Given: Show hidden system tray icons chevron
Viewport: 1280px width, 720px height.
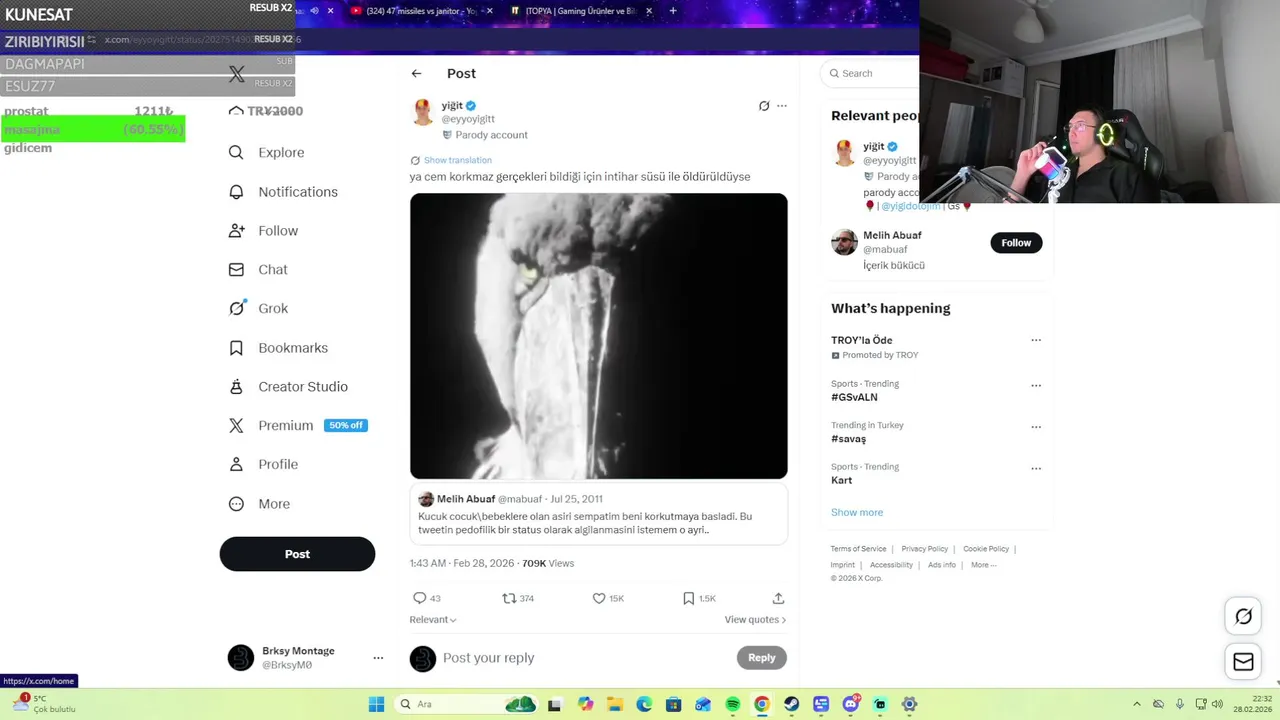Looking at the screenshot, I should point(1136,704).
